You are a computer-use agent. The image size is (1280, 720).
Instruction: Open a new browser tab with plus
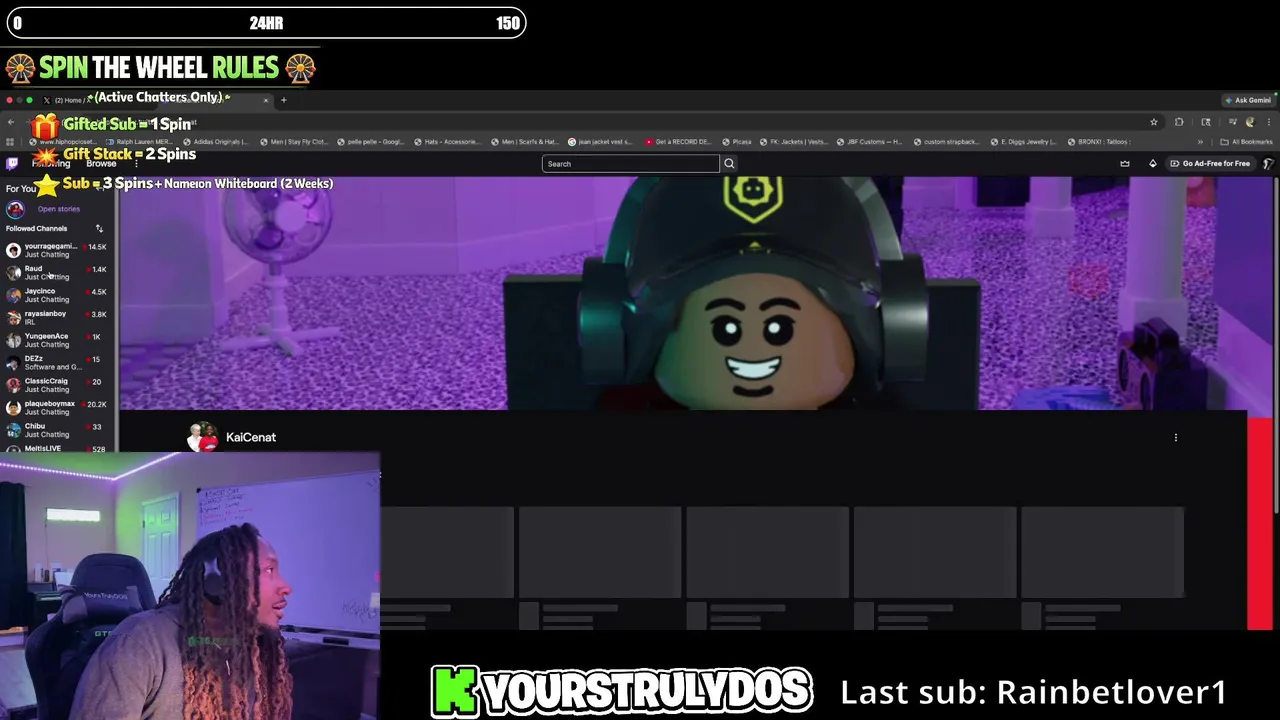click(283, 100)
